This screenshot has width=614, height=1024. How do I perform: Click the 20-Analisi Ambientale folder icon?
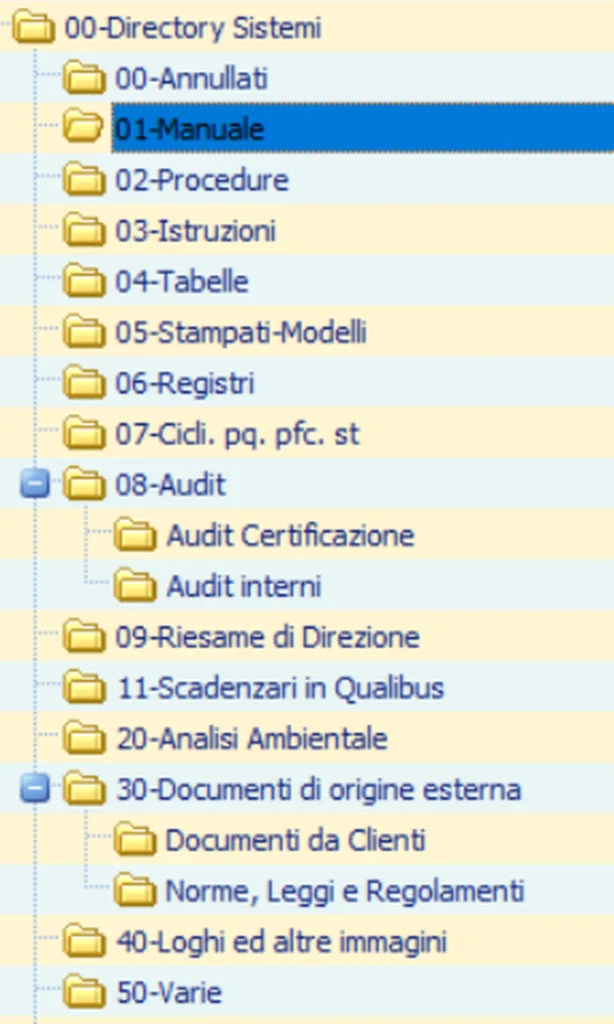point(83,738)
